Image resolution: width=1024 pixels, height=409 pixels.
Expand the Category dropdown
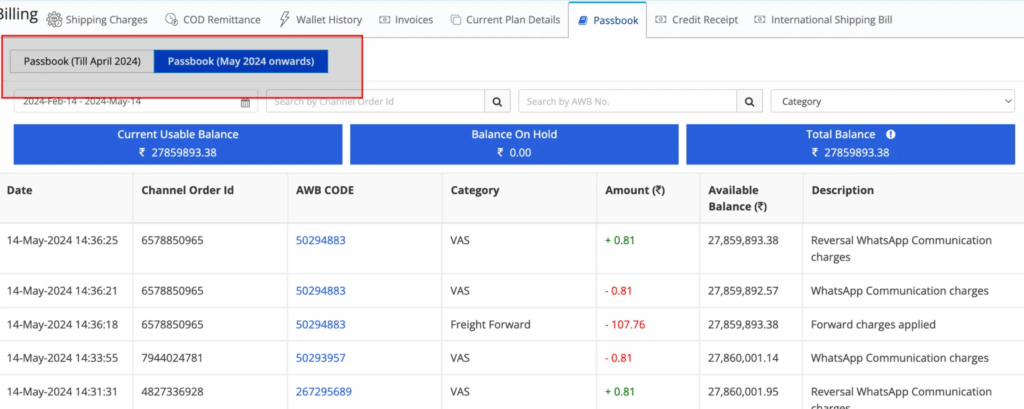[892, 101]
